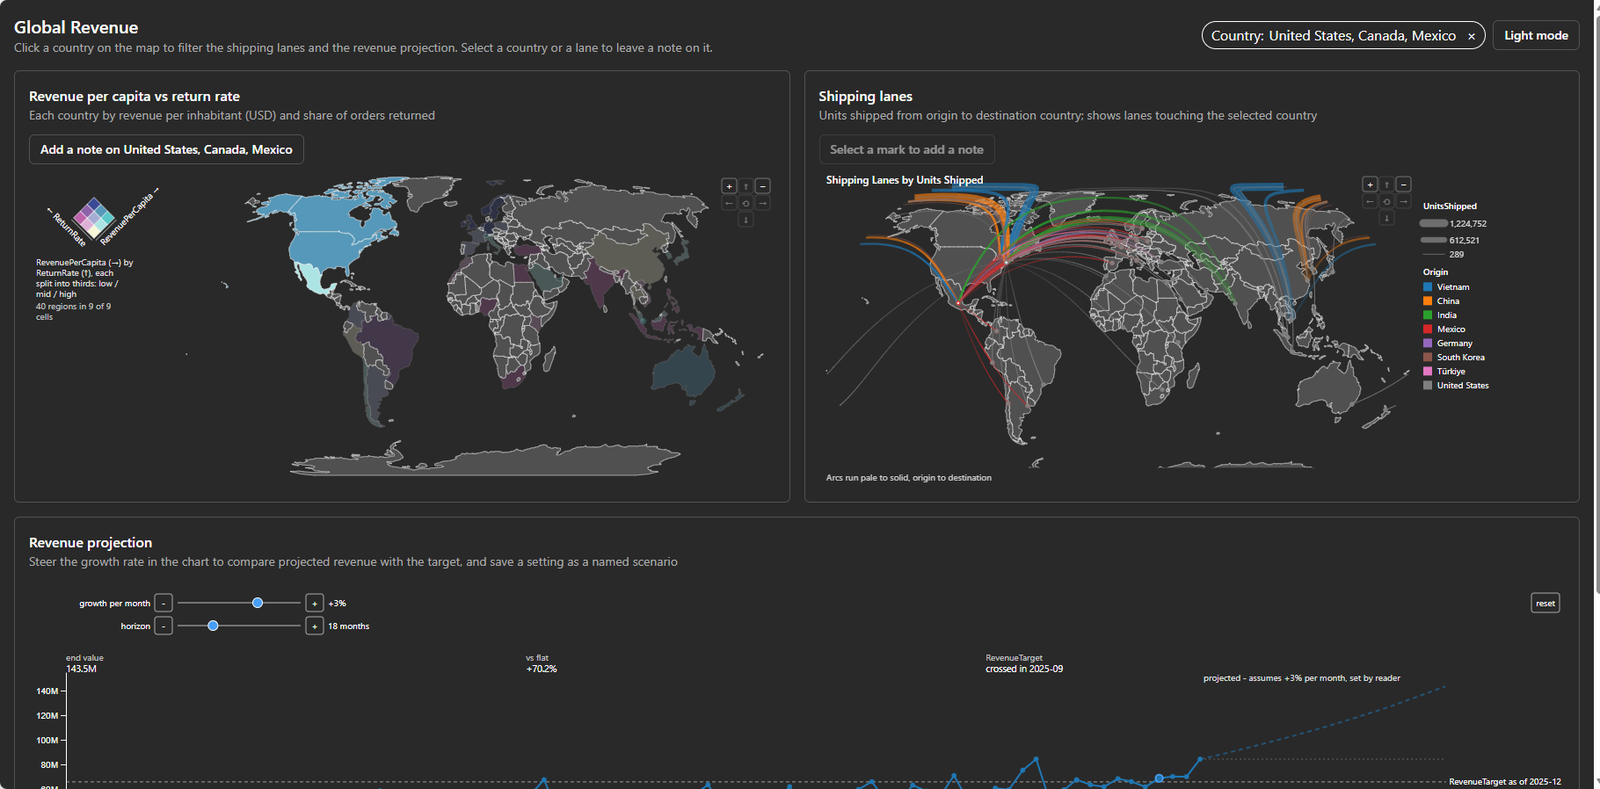Image resolution: width=1600 pixels, height=789 pixels.
Task: Clear the Country filter with the x icon
Action: pyautogui.click(x=1471, y=36)
